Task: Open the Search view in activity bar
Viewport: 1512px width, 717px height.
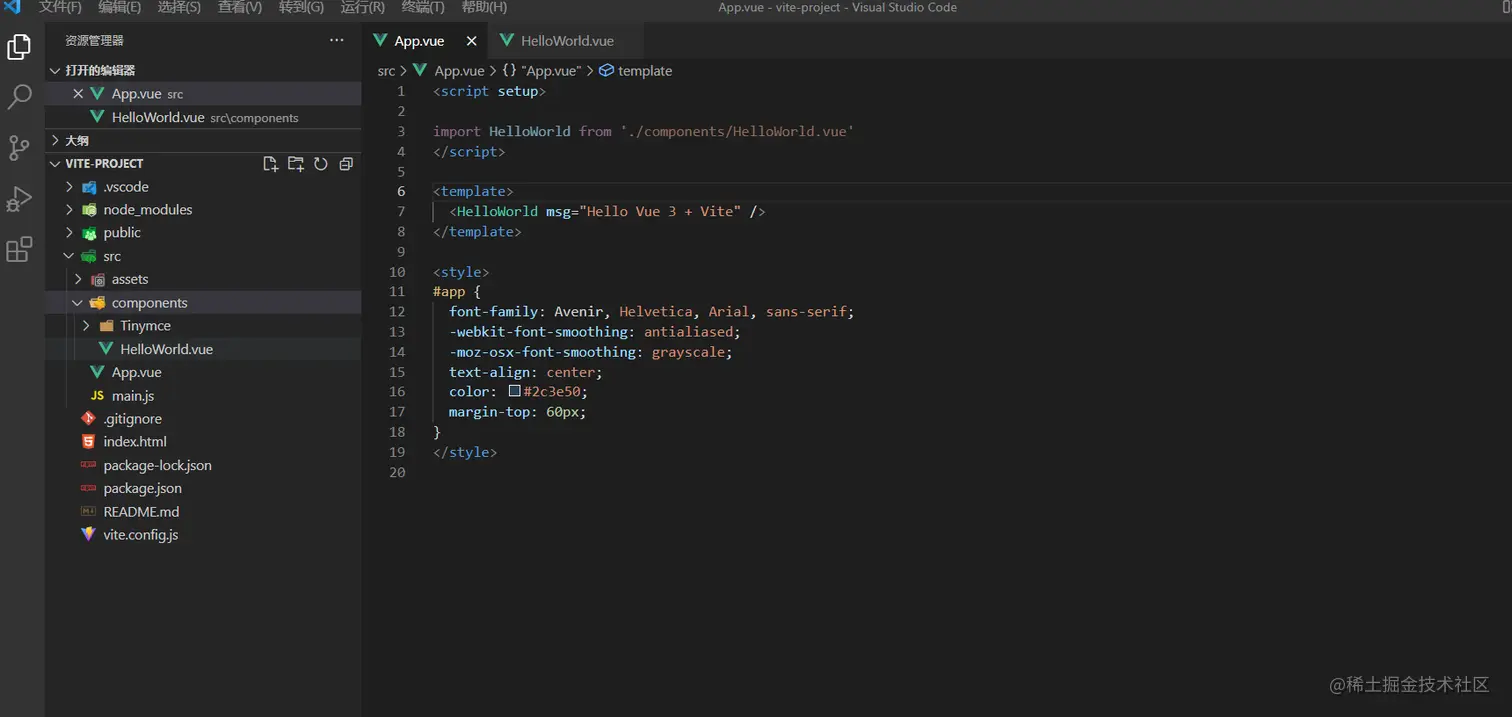Action: click(x=19, y=97)
